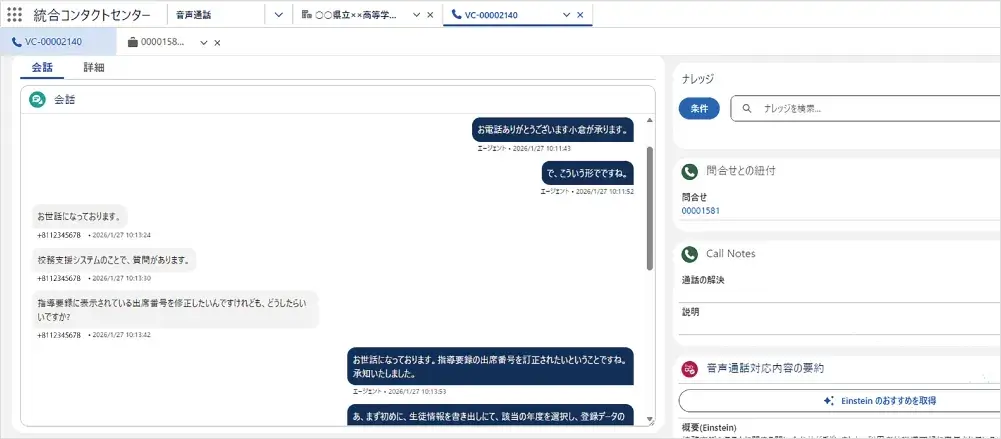Screen dimensions: 1001x439
Task: Click the message で、こういう形でですね。
Action: point(587,173)
